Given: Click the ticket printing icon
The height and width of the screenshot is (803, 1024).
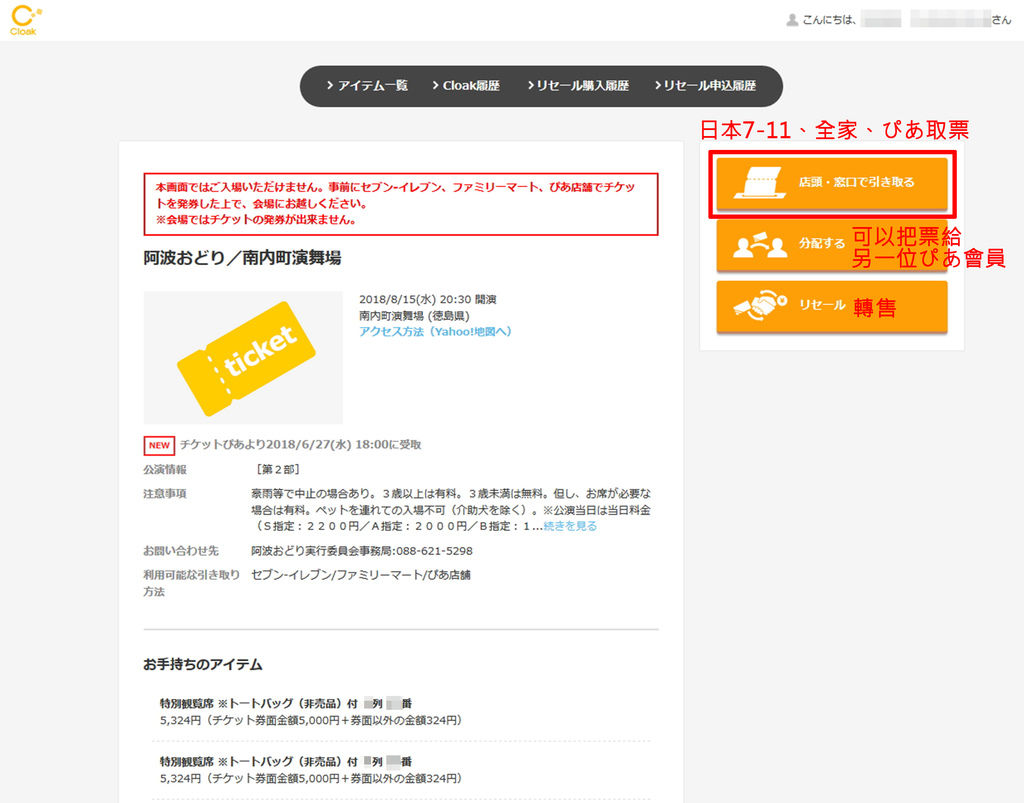Looking at the screenshot, I should tap(758, 182).
